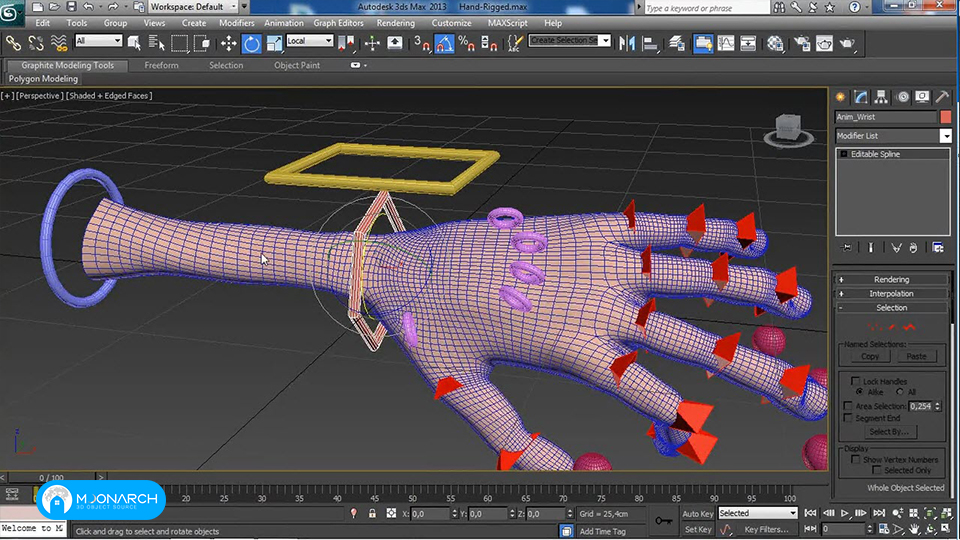Switch to the Object Paint ribbon tab
The image size is (960, 540).
(x=297, y=65)
